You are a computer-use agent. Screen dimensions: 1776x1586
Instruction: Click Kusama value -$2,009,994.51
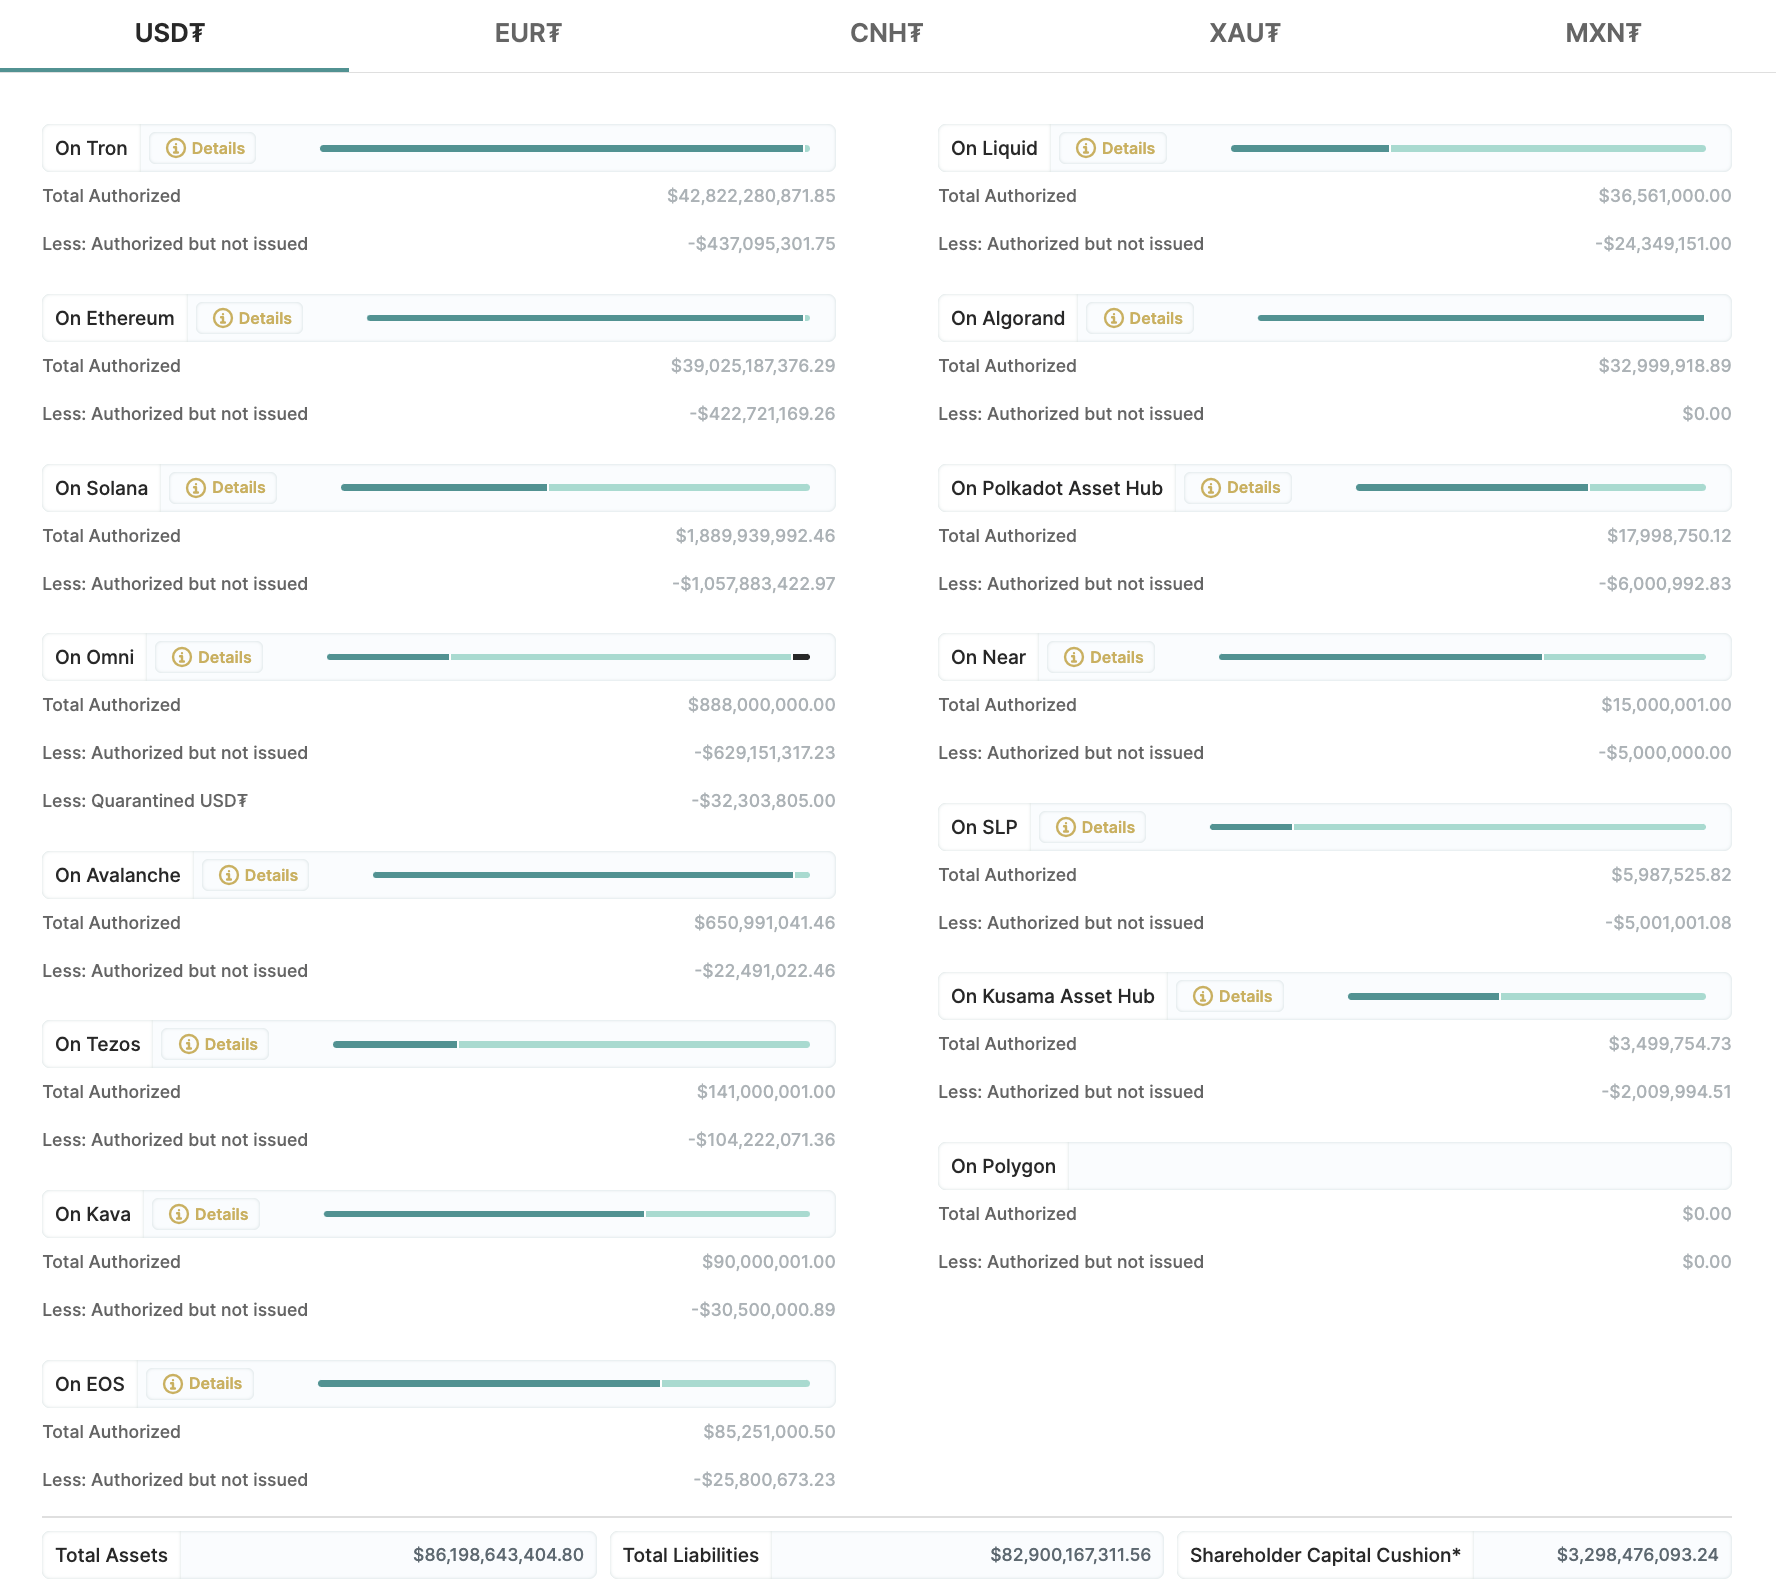(1666, 1092)
